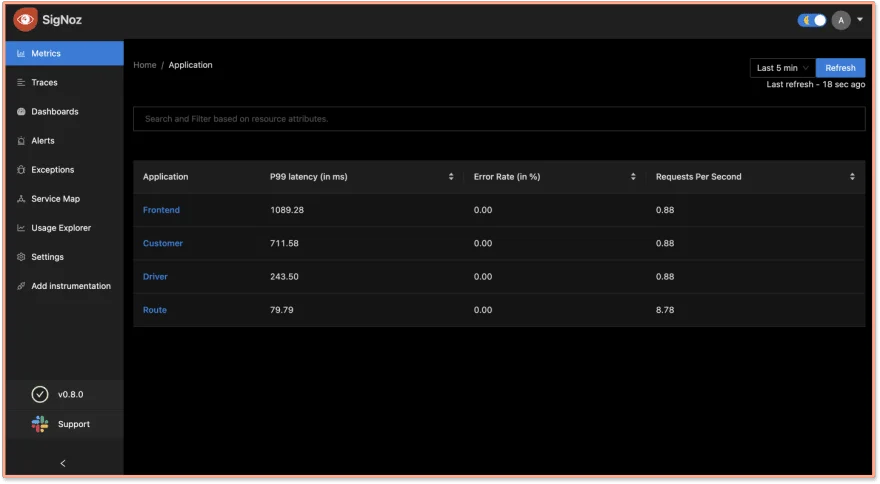
Task: Click the P99 latency (in ms) header
Action: pos(309,177)
